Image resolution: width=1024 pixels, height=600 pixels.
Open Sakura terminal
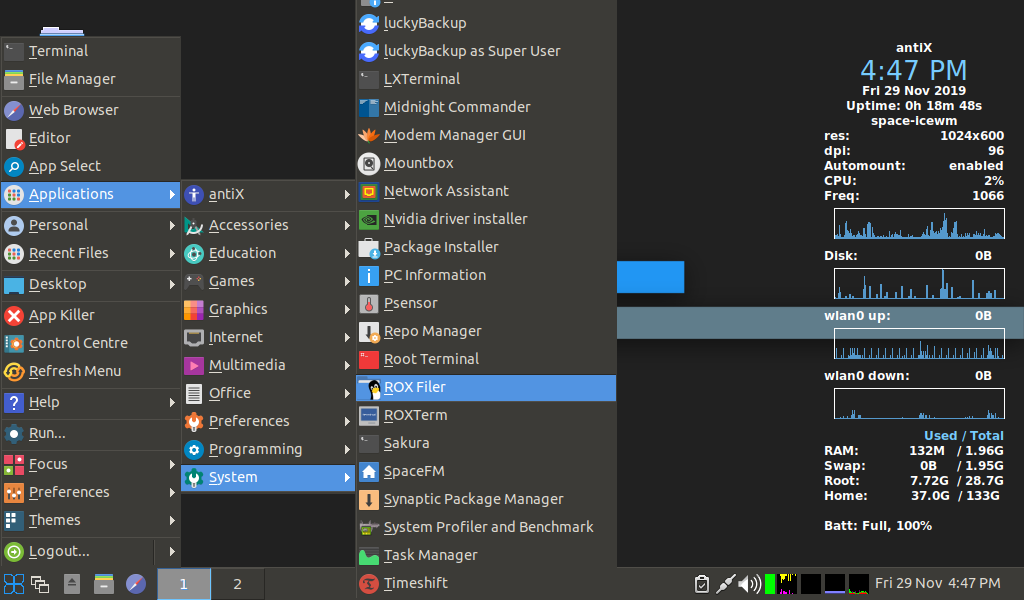[x=486, y=443]
